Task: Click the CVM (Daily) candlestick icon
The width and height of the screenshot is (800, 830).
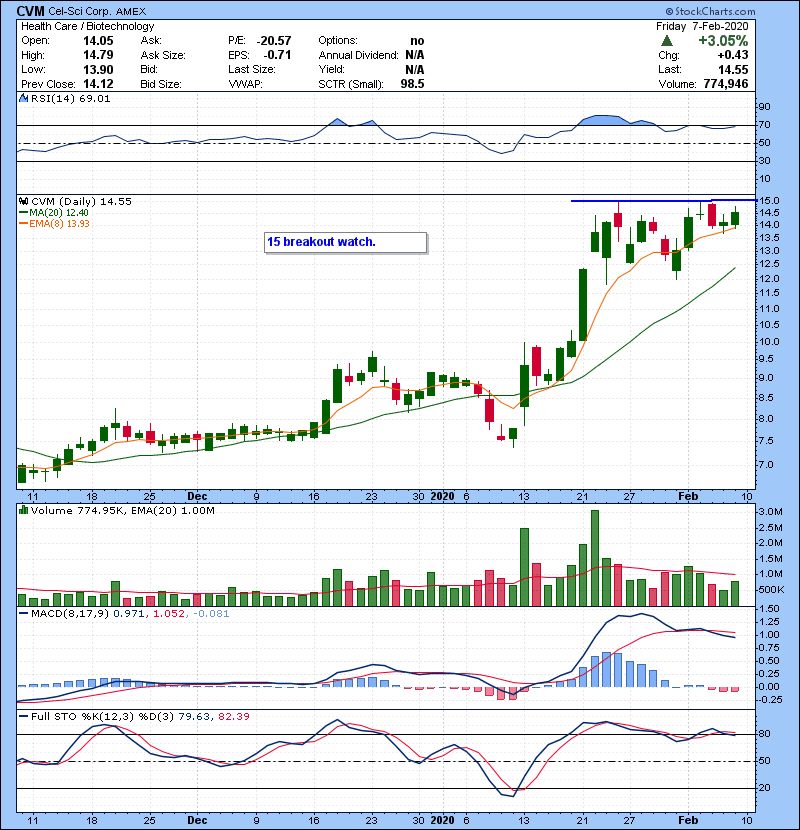Action: coord(23,201)
